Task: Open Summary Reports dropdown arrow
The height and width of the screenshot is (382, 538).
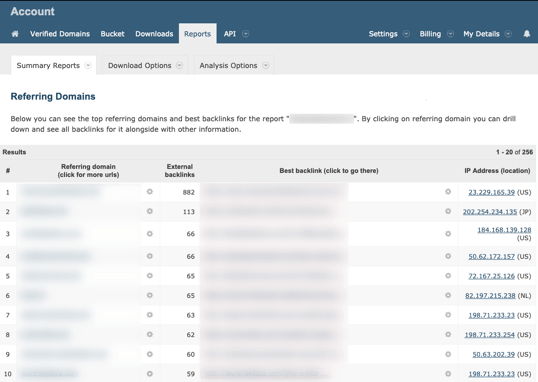Action: 88,65
